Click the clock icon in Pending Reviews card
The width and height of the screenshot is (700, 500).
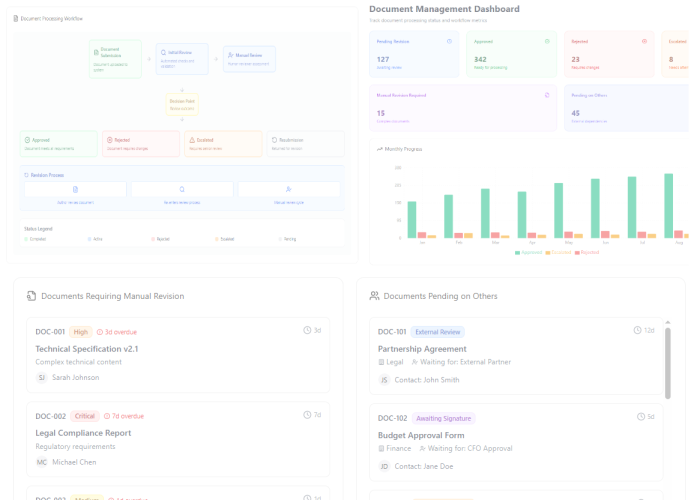click(x=449, y=42)
